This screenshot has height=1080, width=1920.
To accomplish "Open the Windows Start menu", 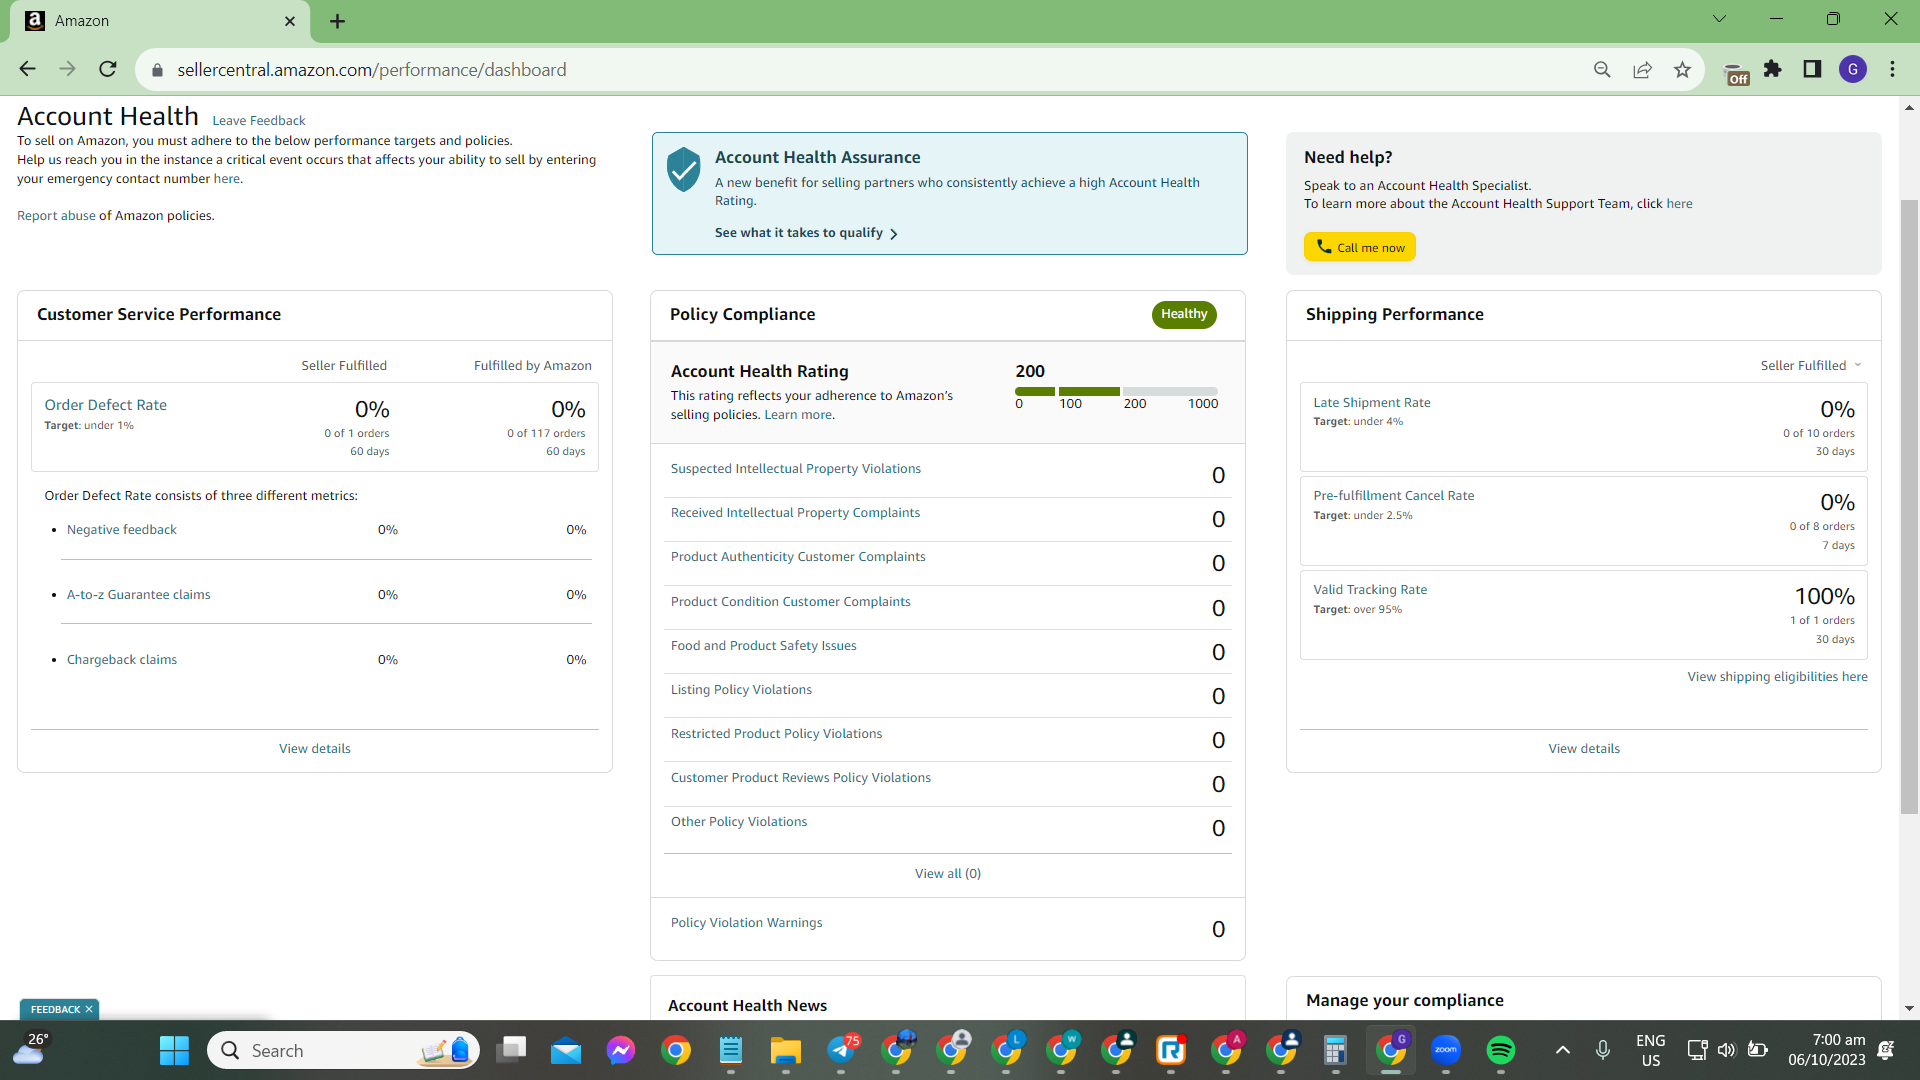I will 174,1050.
